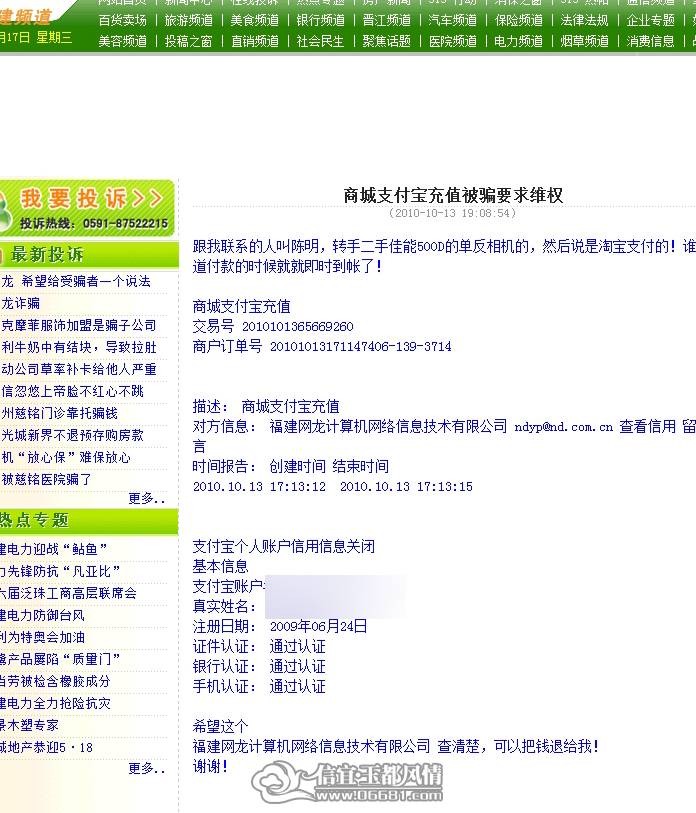This screenshot has width=696, height=813.
Task: Open the 龙诈骗 complaint link
Action: click(x=20, y=303)
